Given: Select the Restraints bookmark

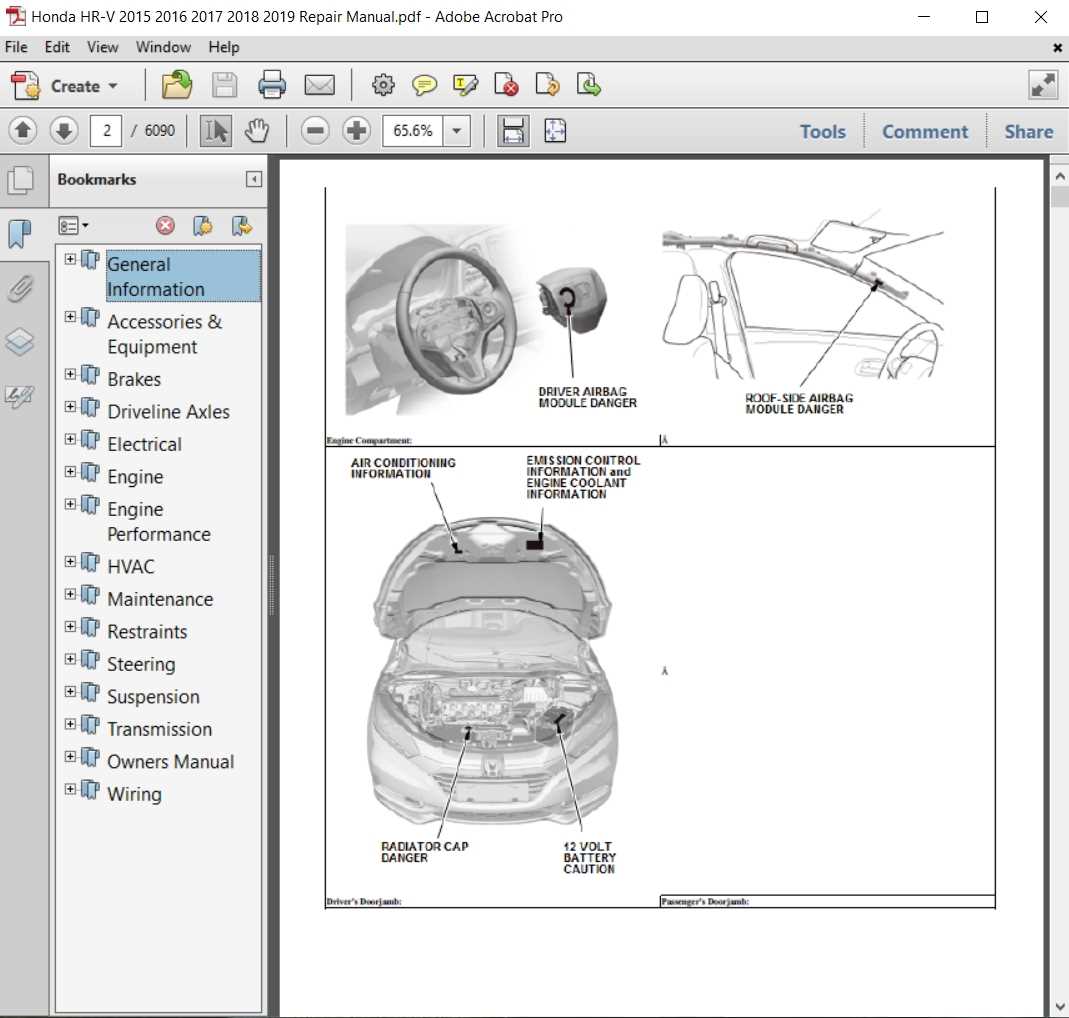Looking at the screenshot, I should click(x=147, y=631).
